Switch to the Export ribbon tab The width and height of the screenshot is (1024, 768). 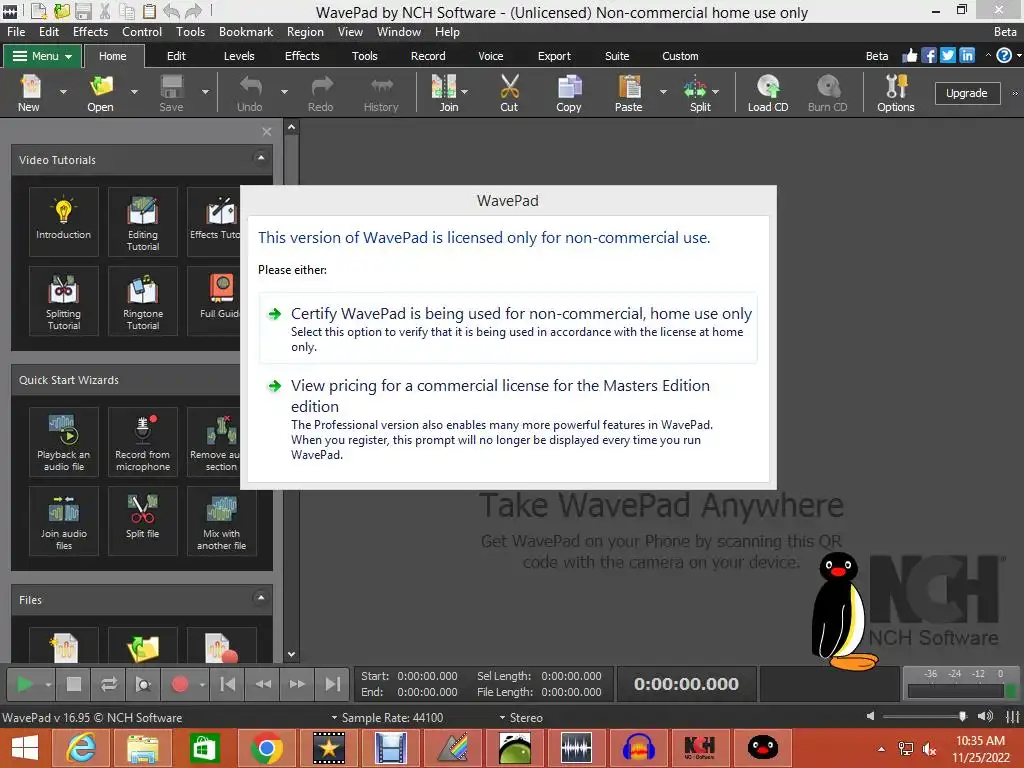[x=554, y=56]
